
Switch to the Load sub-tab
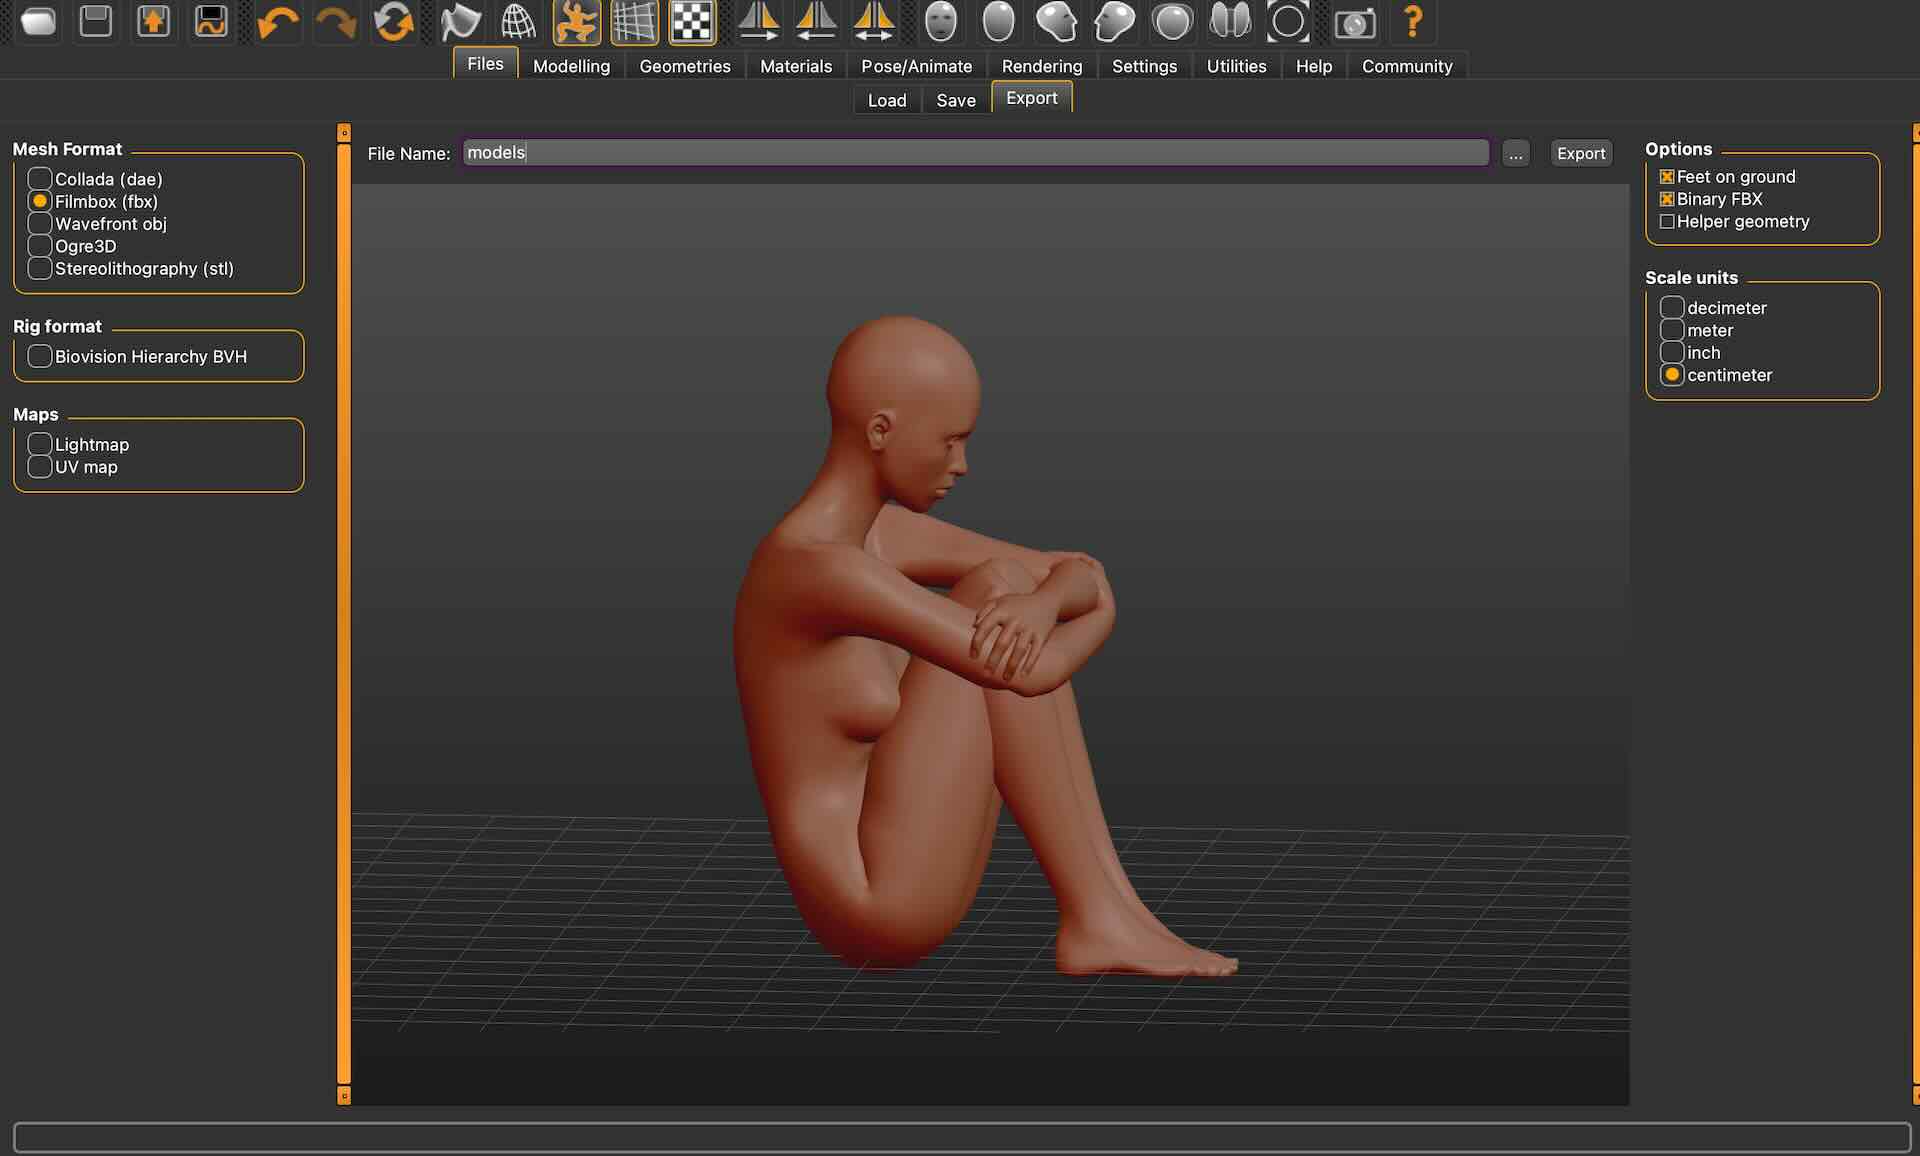coord(886,100)
